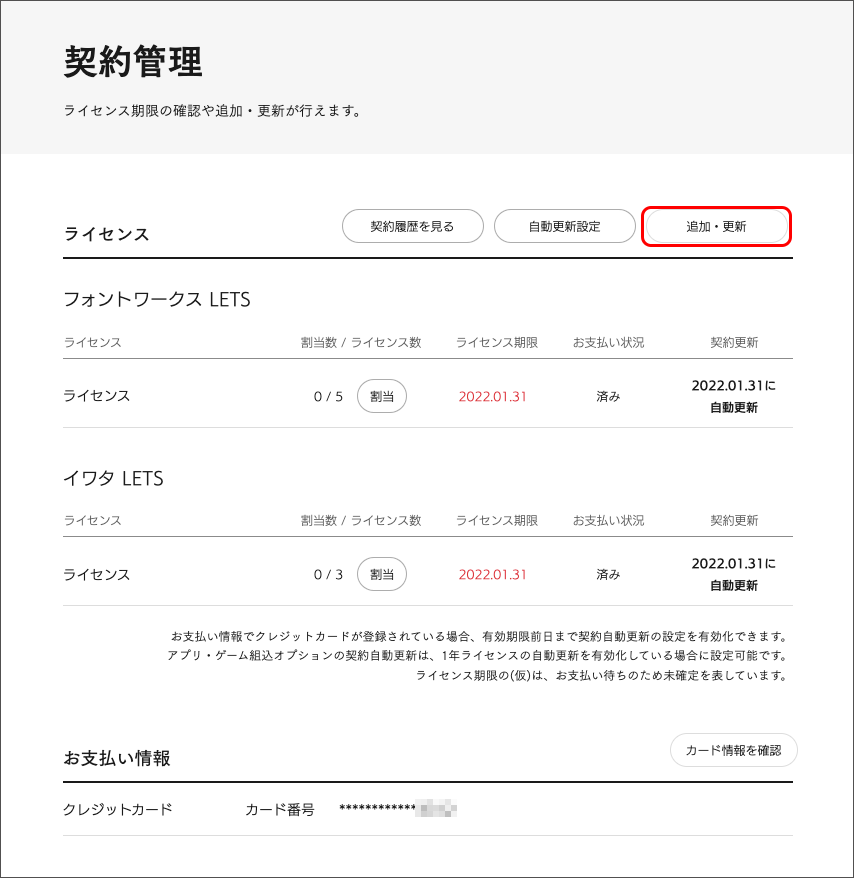Click the 自動更新 renewal text in イワタ row
Viewport: 854px width, 878px height.
(733, 586)
